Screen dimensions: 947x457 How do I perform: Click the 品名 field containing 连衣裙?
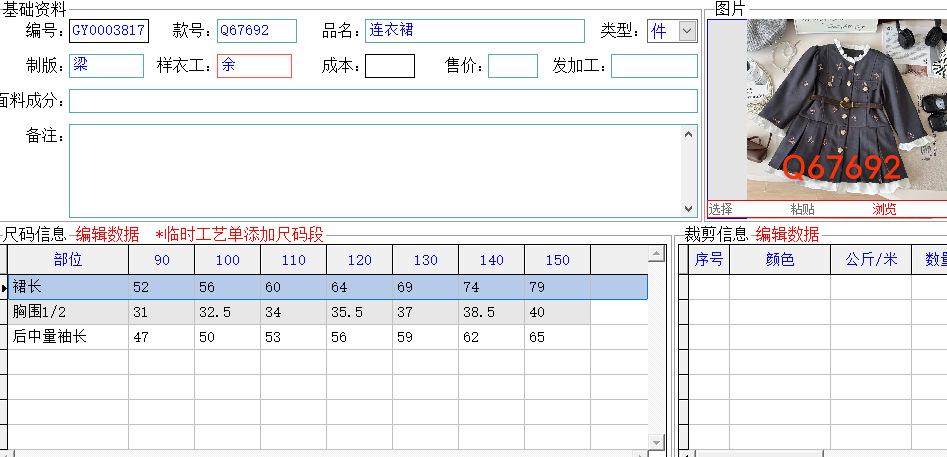(474, 31)
